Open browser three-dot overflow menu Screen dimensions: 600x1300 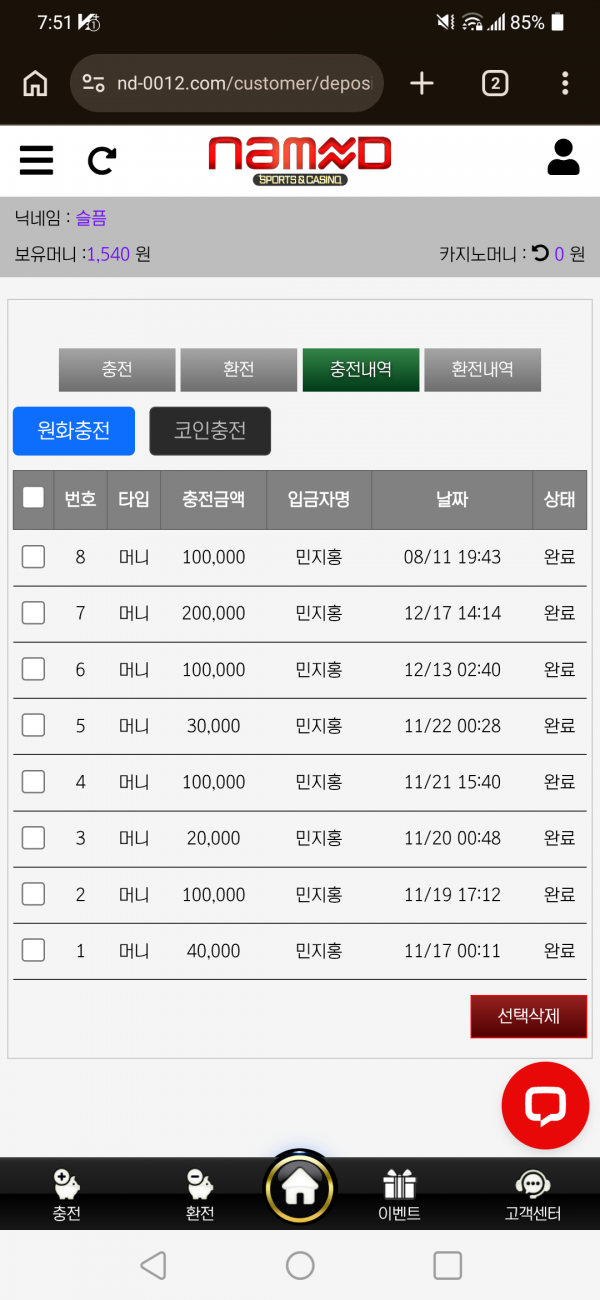pyautogui.click(x=565, y=83)
